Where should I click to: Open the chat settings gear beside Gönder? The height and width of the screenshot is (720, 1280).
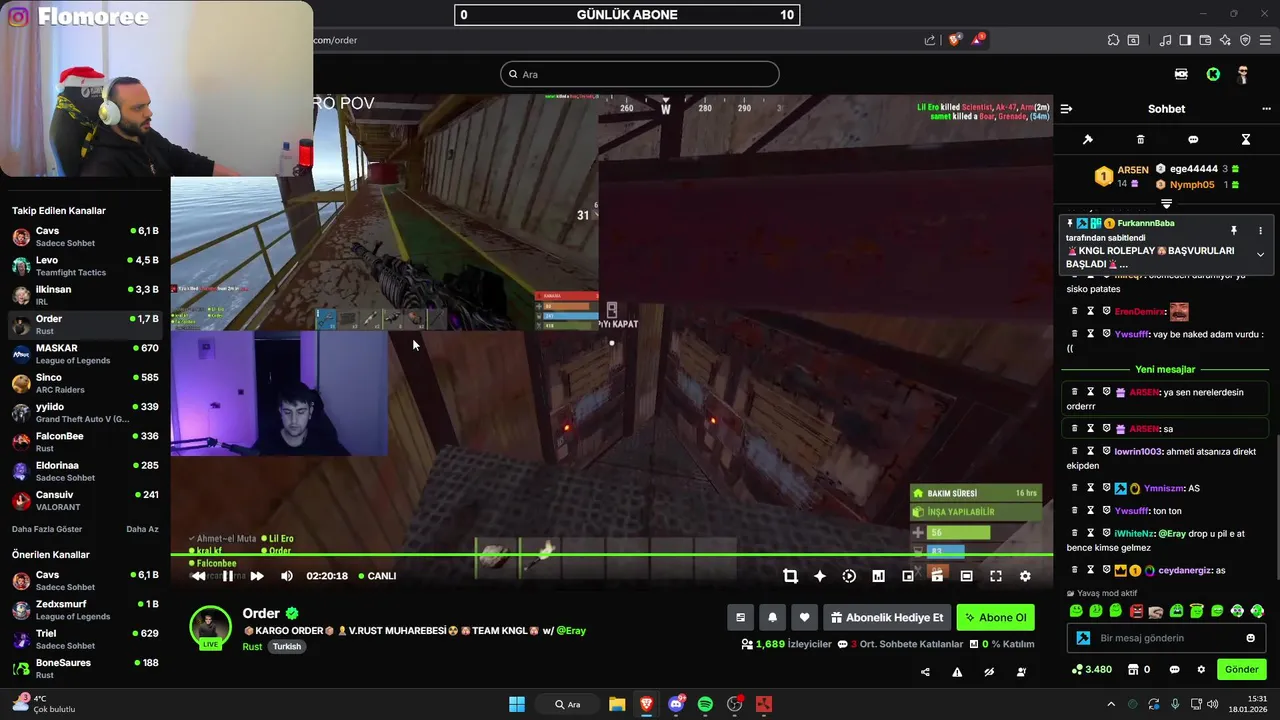pyautogui.click(x=1201, y=670)
